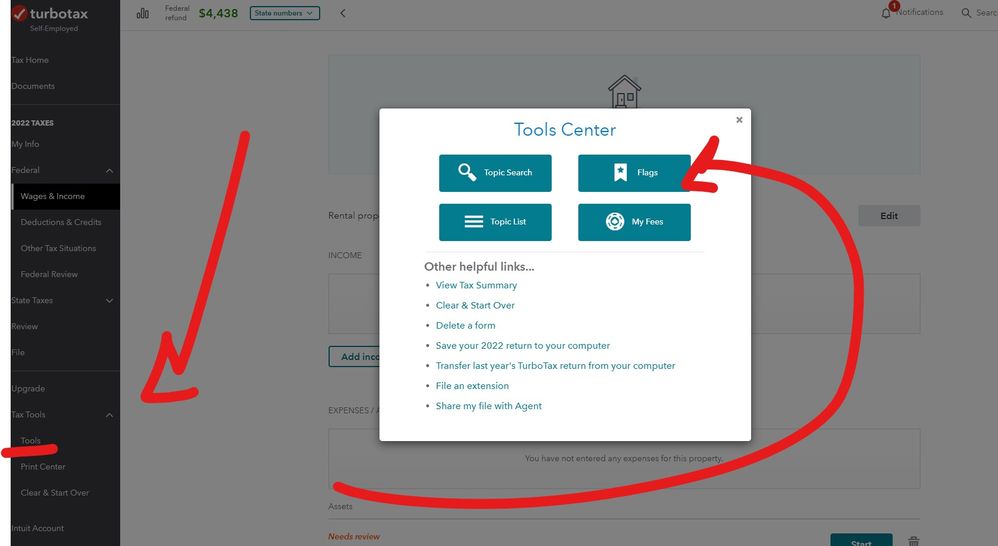Collapse the Tax Tools section chevron
Image resolution: width=998 pixels, height=546 pixels.
[109, 415]
